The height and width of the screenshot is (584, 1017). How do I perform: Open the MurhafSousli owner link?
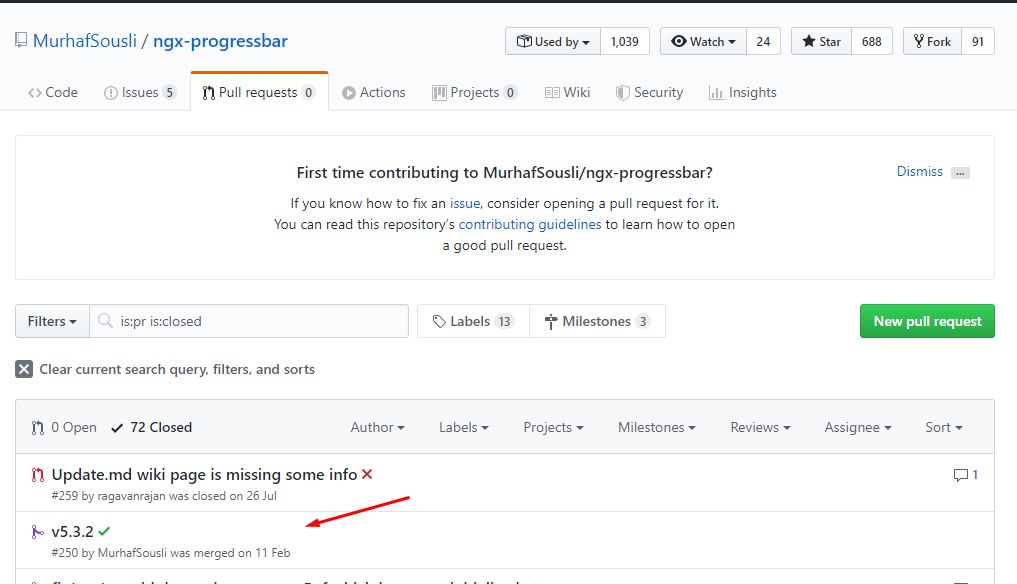tap(85, 41)
